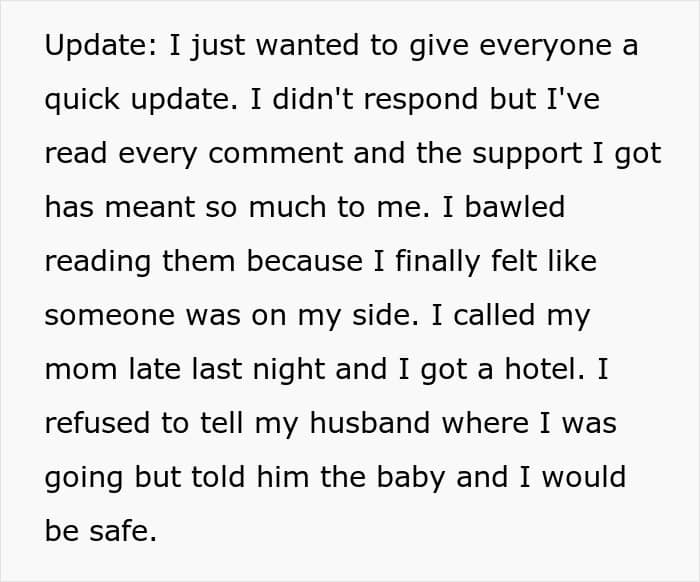Select the word "comment" in the text
Image resolution: width=700 pixels, height=582 pixels.
(x=275, y=154)
